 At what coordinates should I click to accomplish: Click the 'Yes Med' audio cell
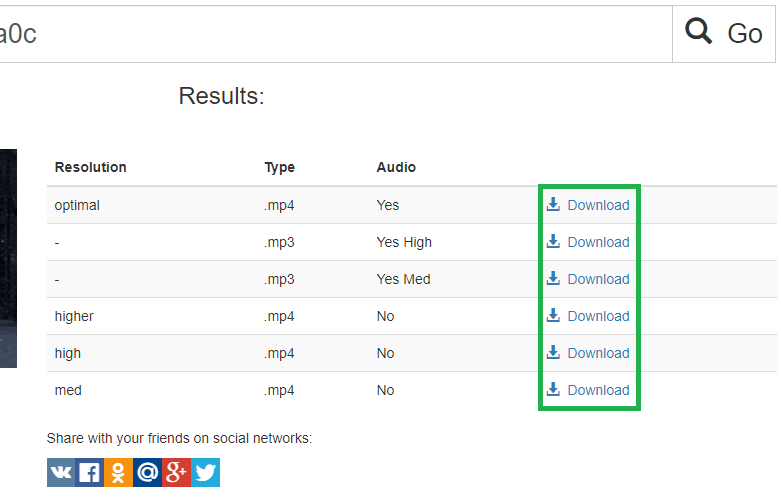403,279
